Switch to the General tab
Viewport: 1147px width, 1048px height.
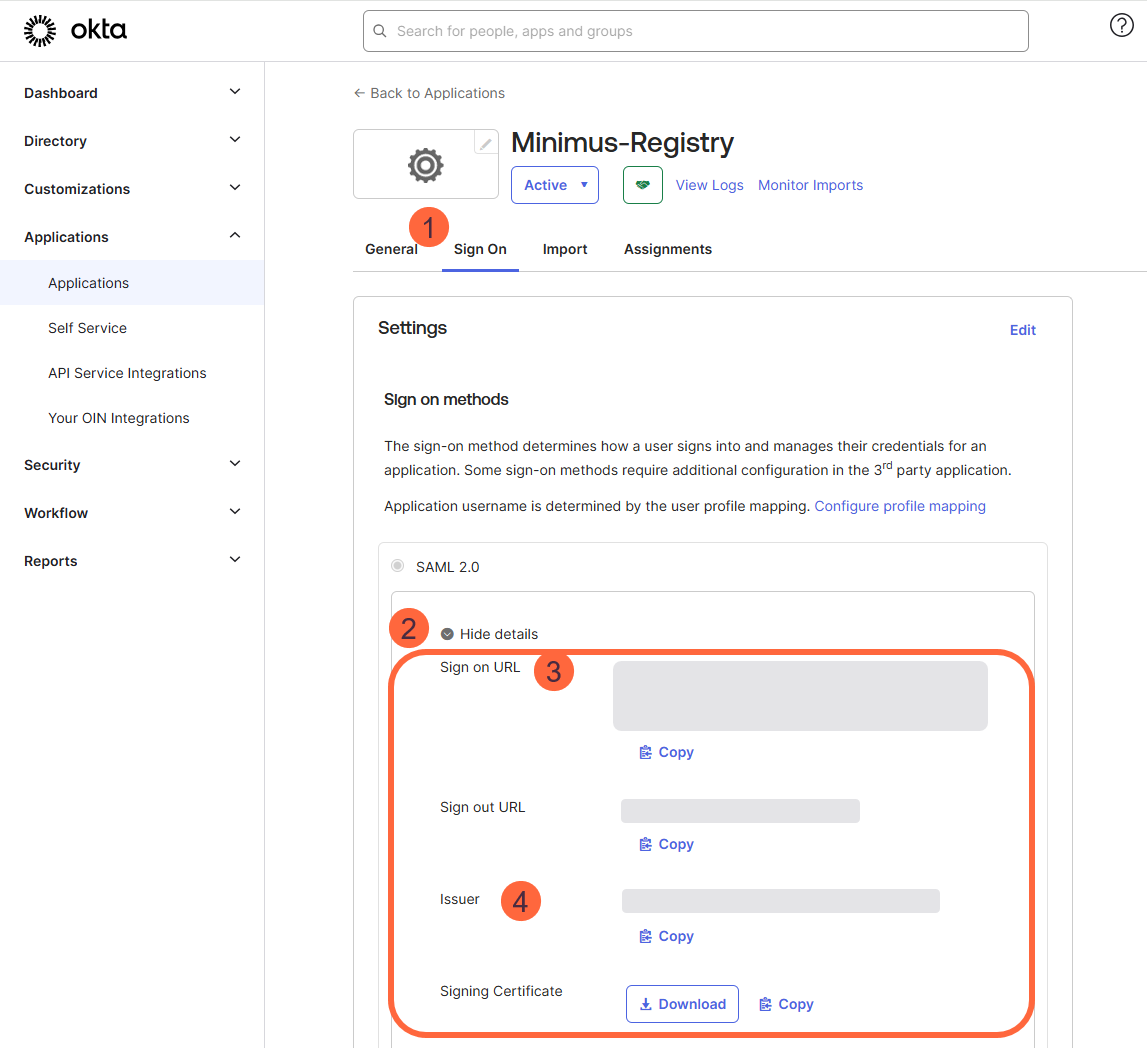click(391, 249)
